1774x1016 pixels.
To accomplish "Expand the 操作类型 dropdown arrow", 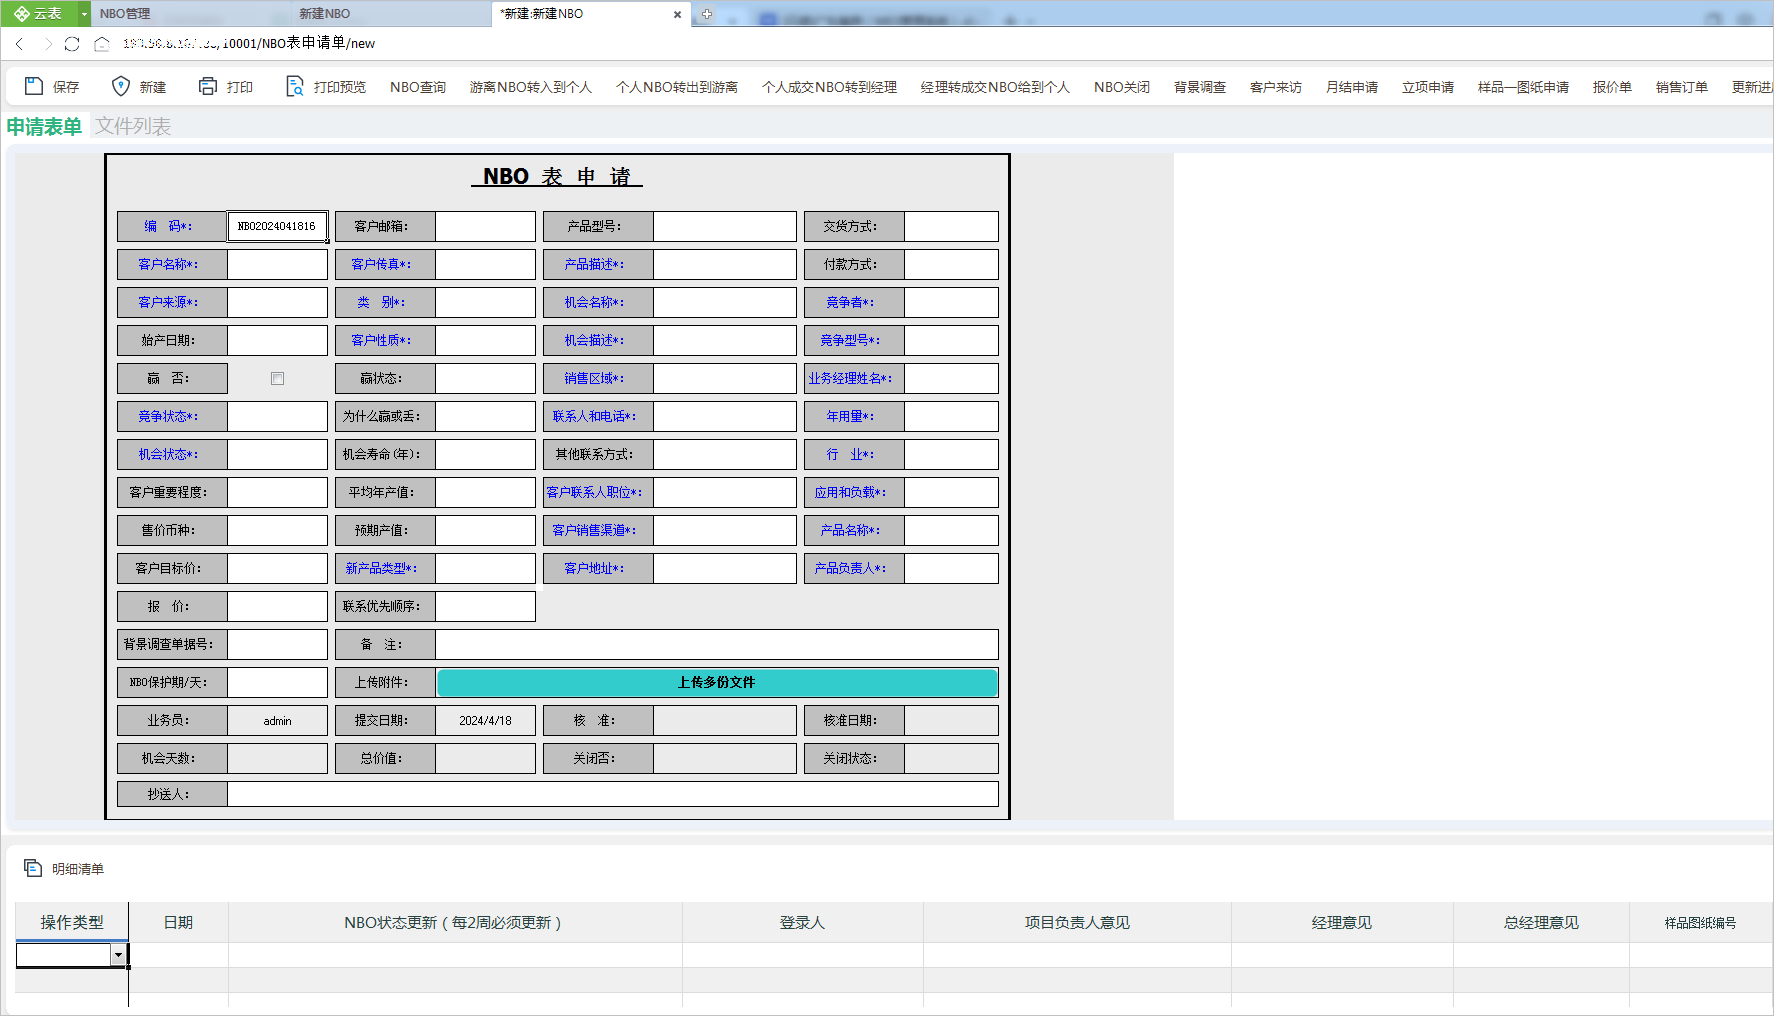I will click(x=118, y=955).
